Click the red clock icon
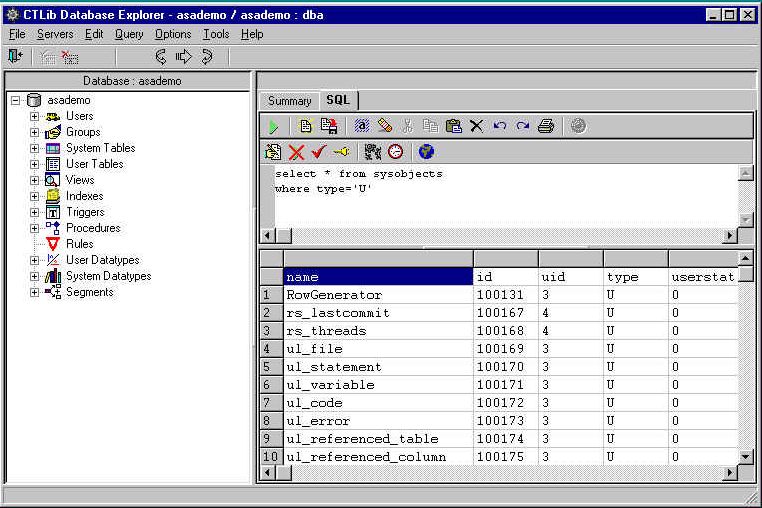This screenshot has height=508, width=762. pyautogui.click(x=396, y=152)
